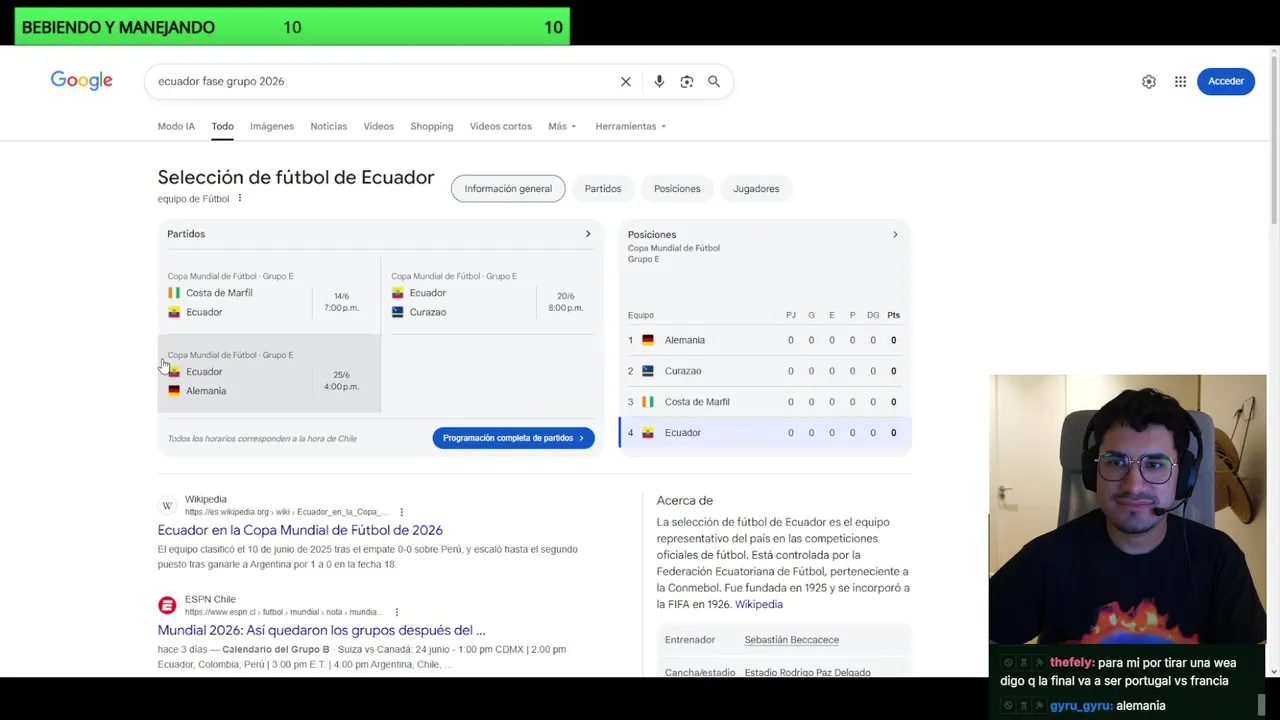Open Ecuador vs Alemania match
This screenshot has width=1280, height=720.
pyautogui.click(x=269, y=373)
